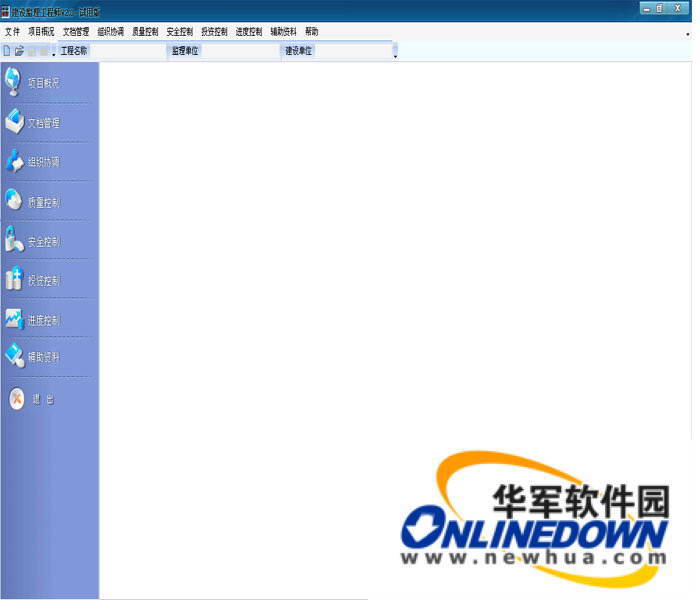The image size is (700, 600).
Task: Select the 进度控制 chart icon in sidebar
Action: pos(14,319)
